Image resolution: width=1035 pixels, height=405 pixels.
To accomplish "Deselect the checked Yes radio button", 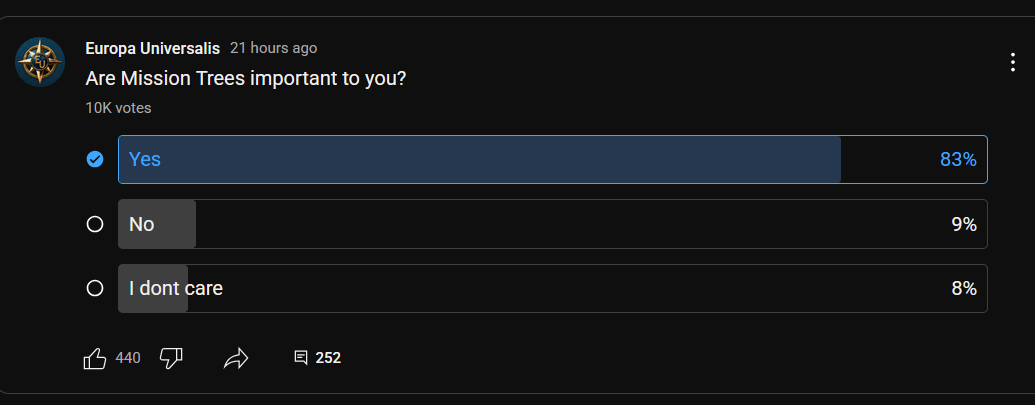I will click(x=95, y=160).
